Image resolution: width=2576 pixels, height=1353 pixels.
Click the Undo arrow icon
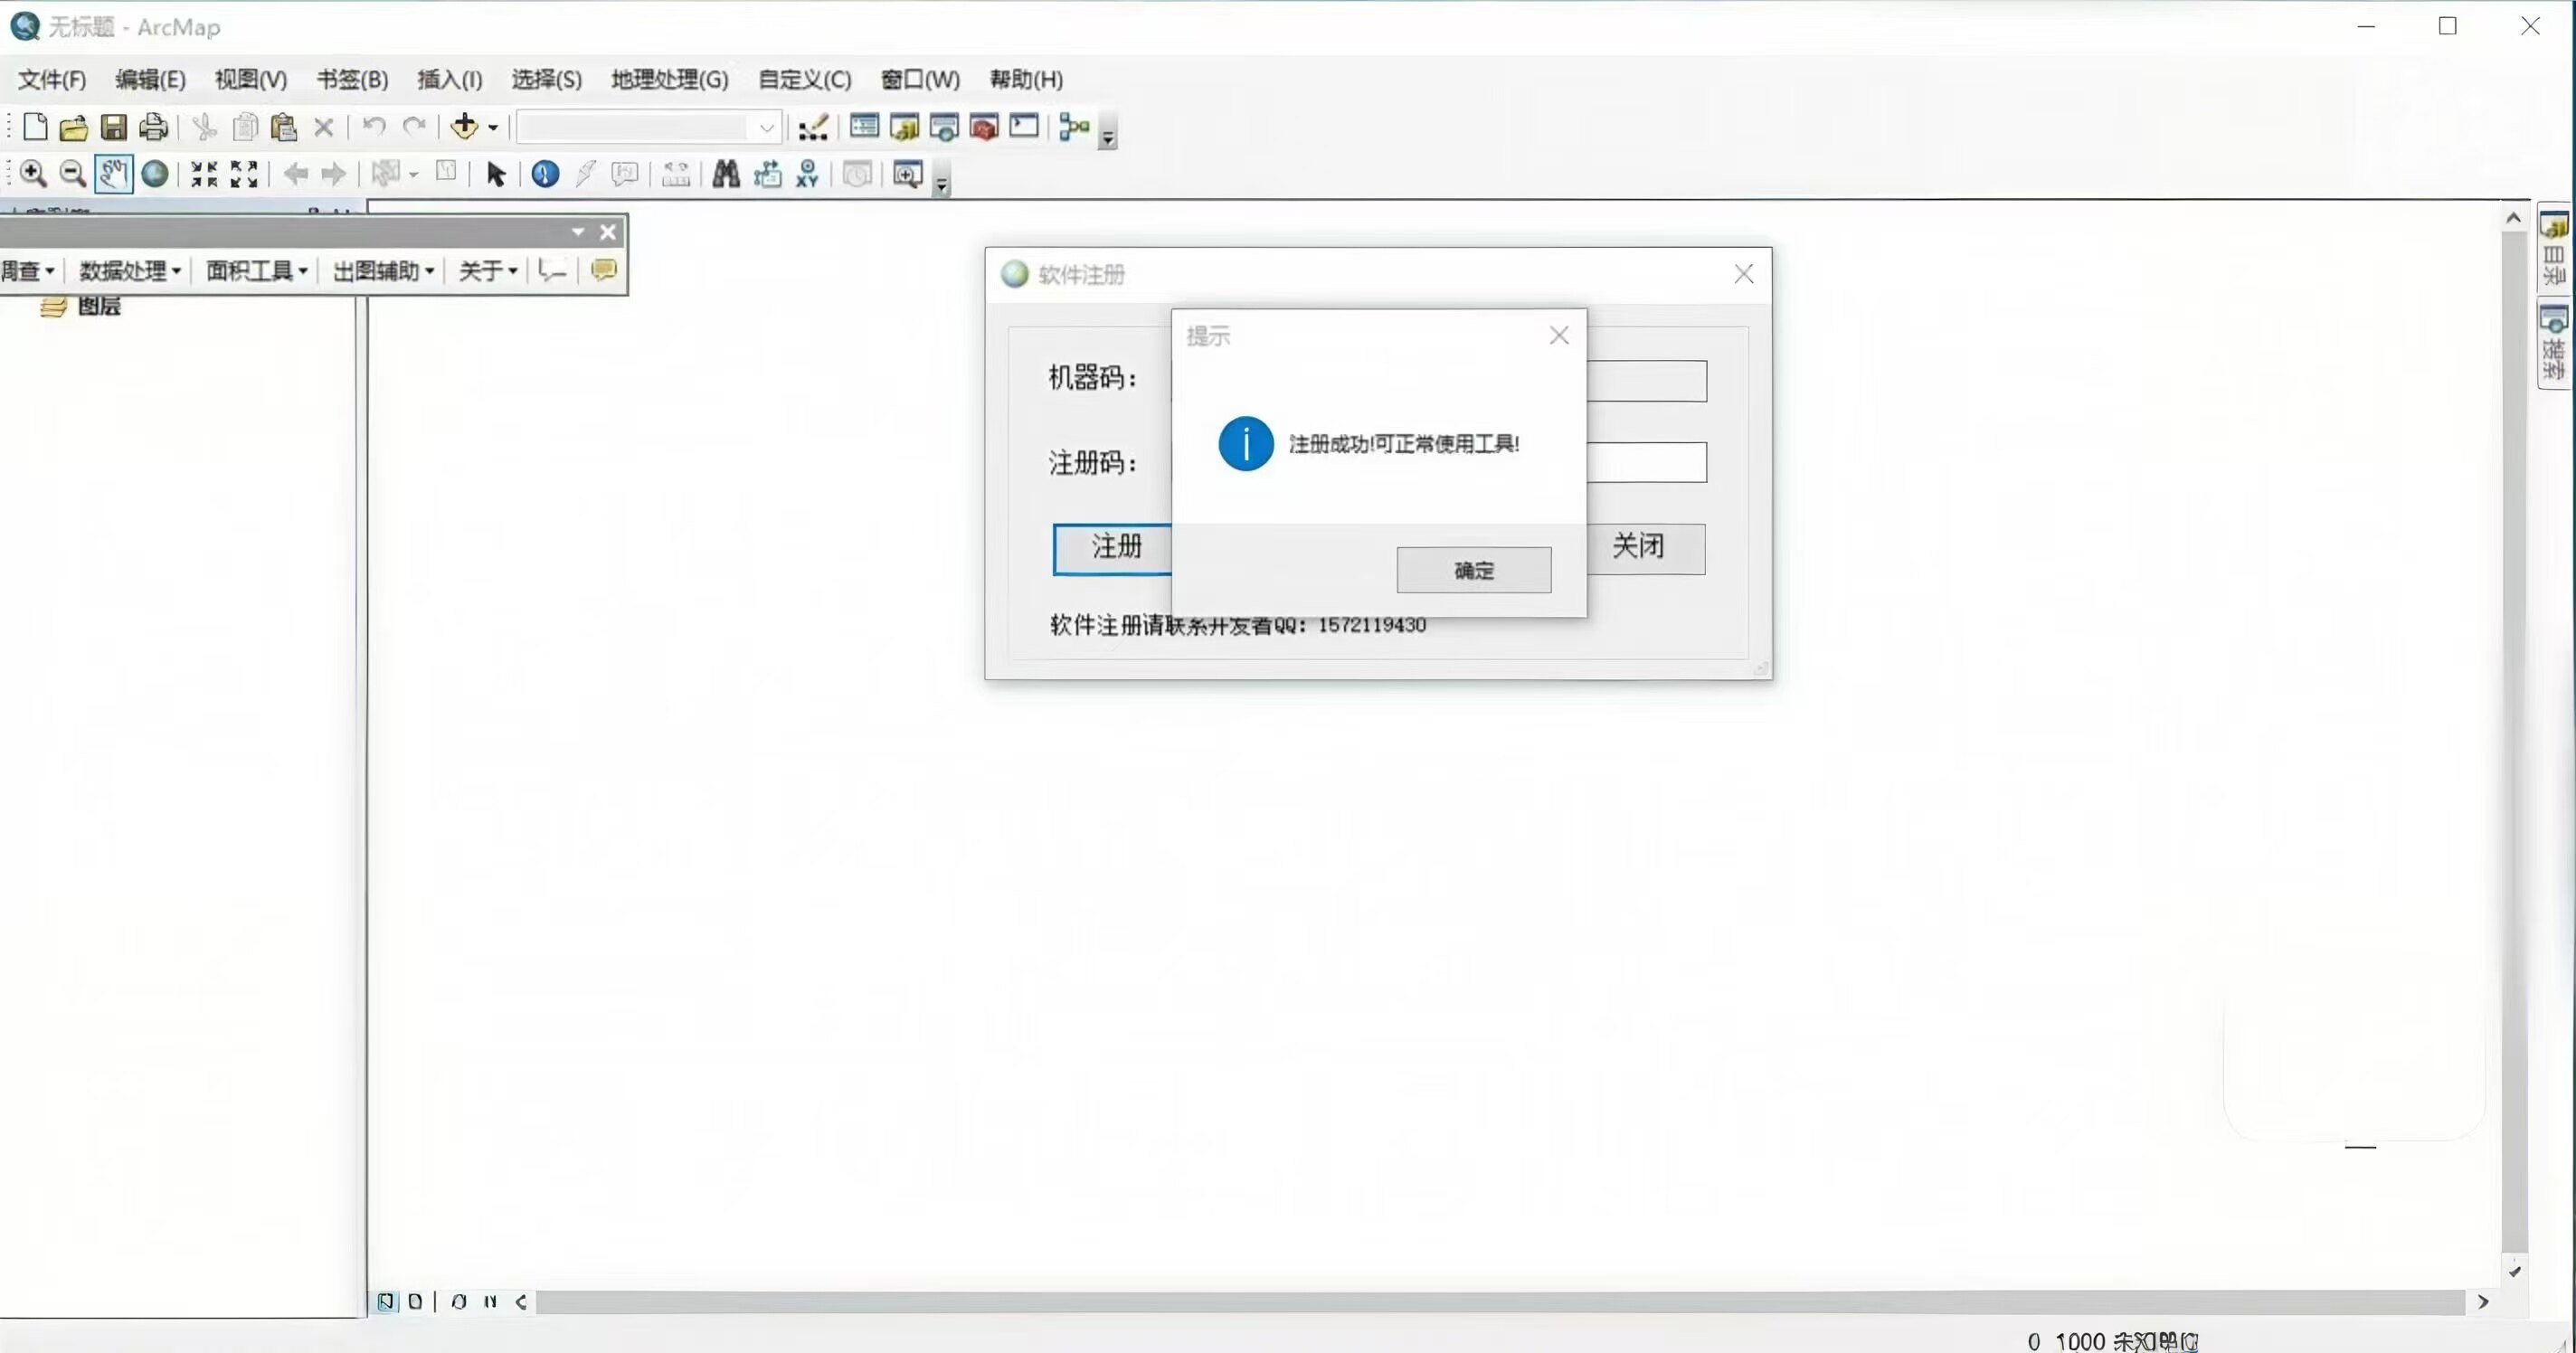point(374,126)
